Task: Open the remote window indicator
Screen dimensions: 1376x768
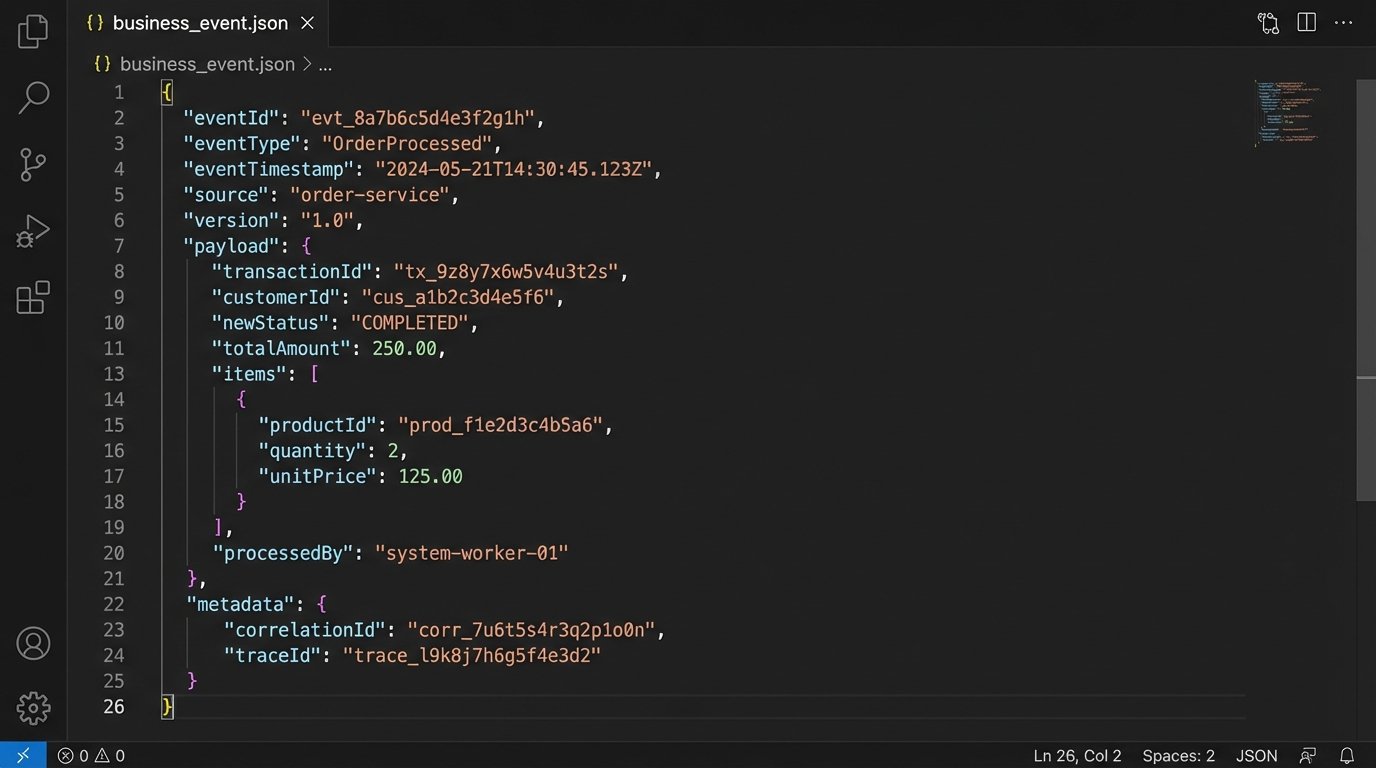Action: [x=23, y=756]
